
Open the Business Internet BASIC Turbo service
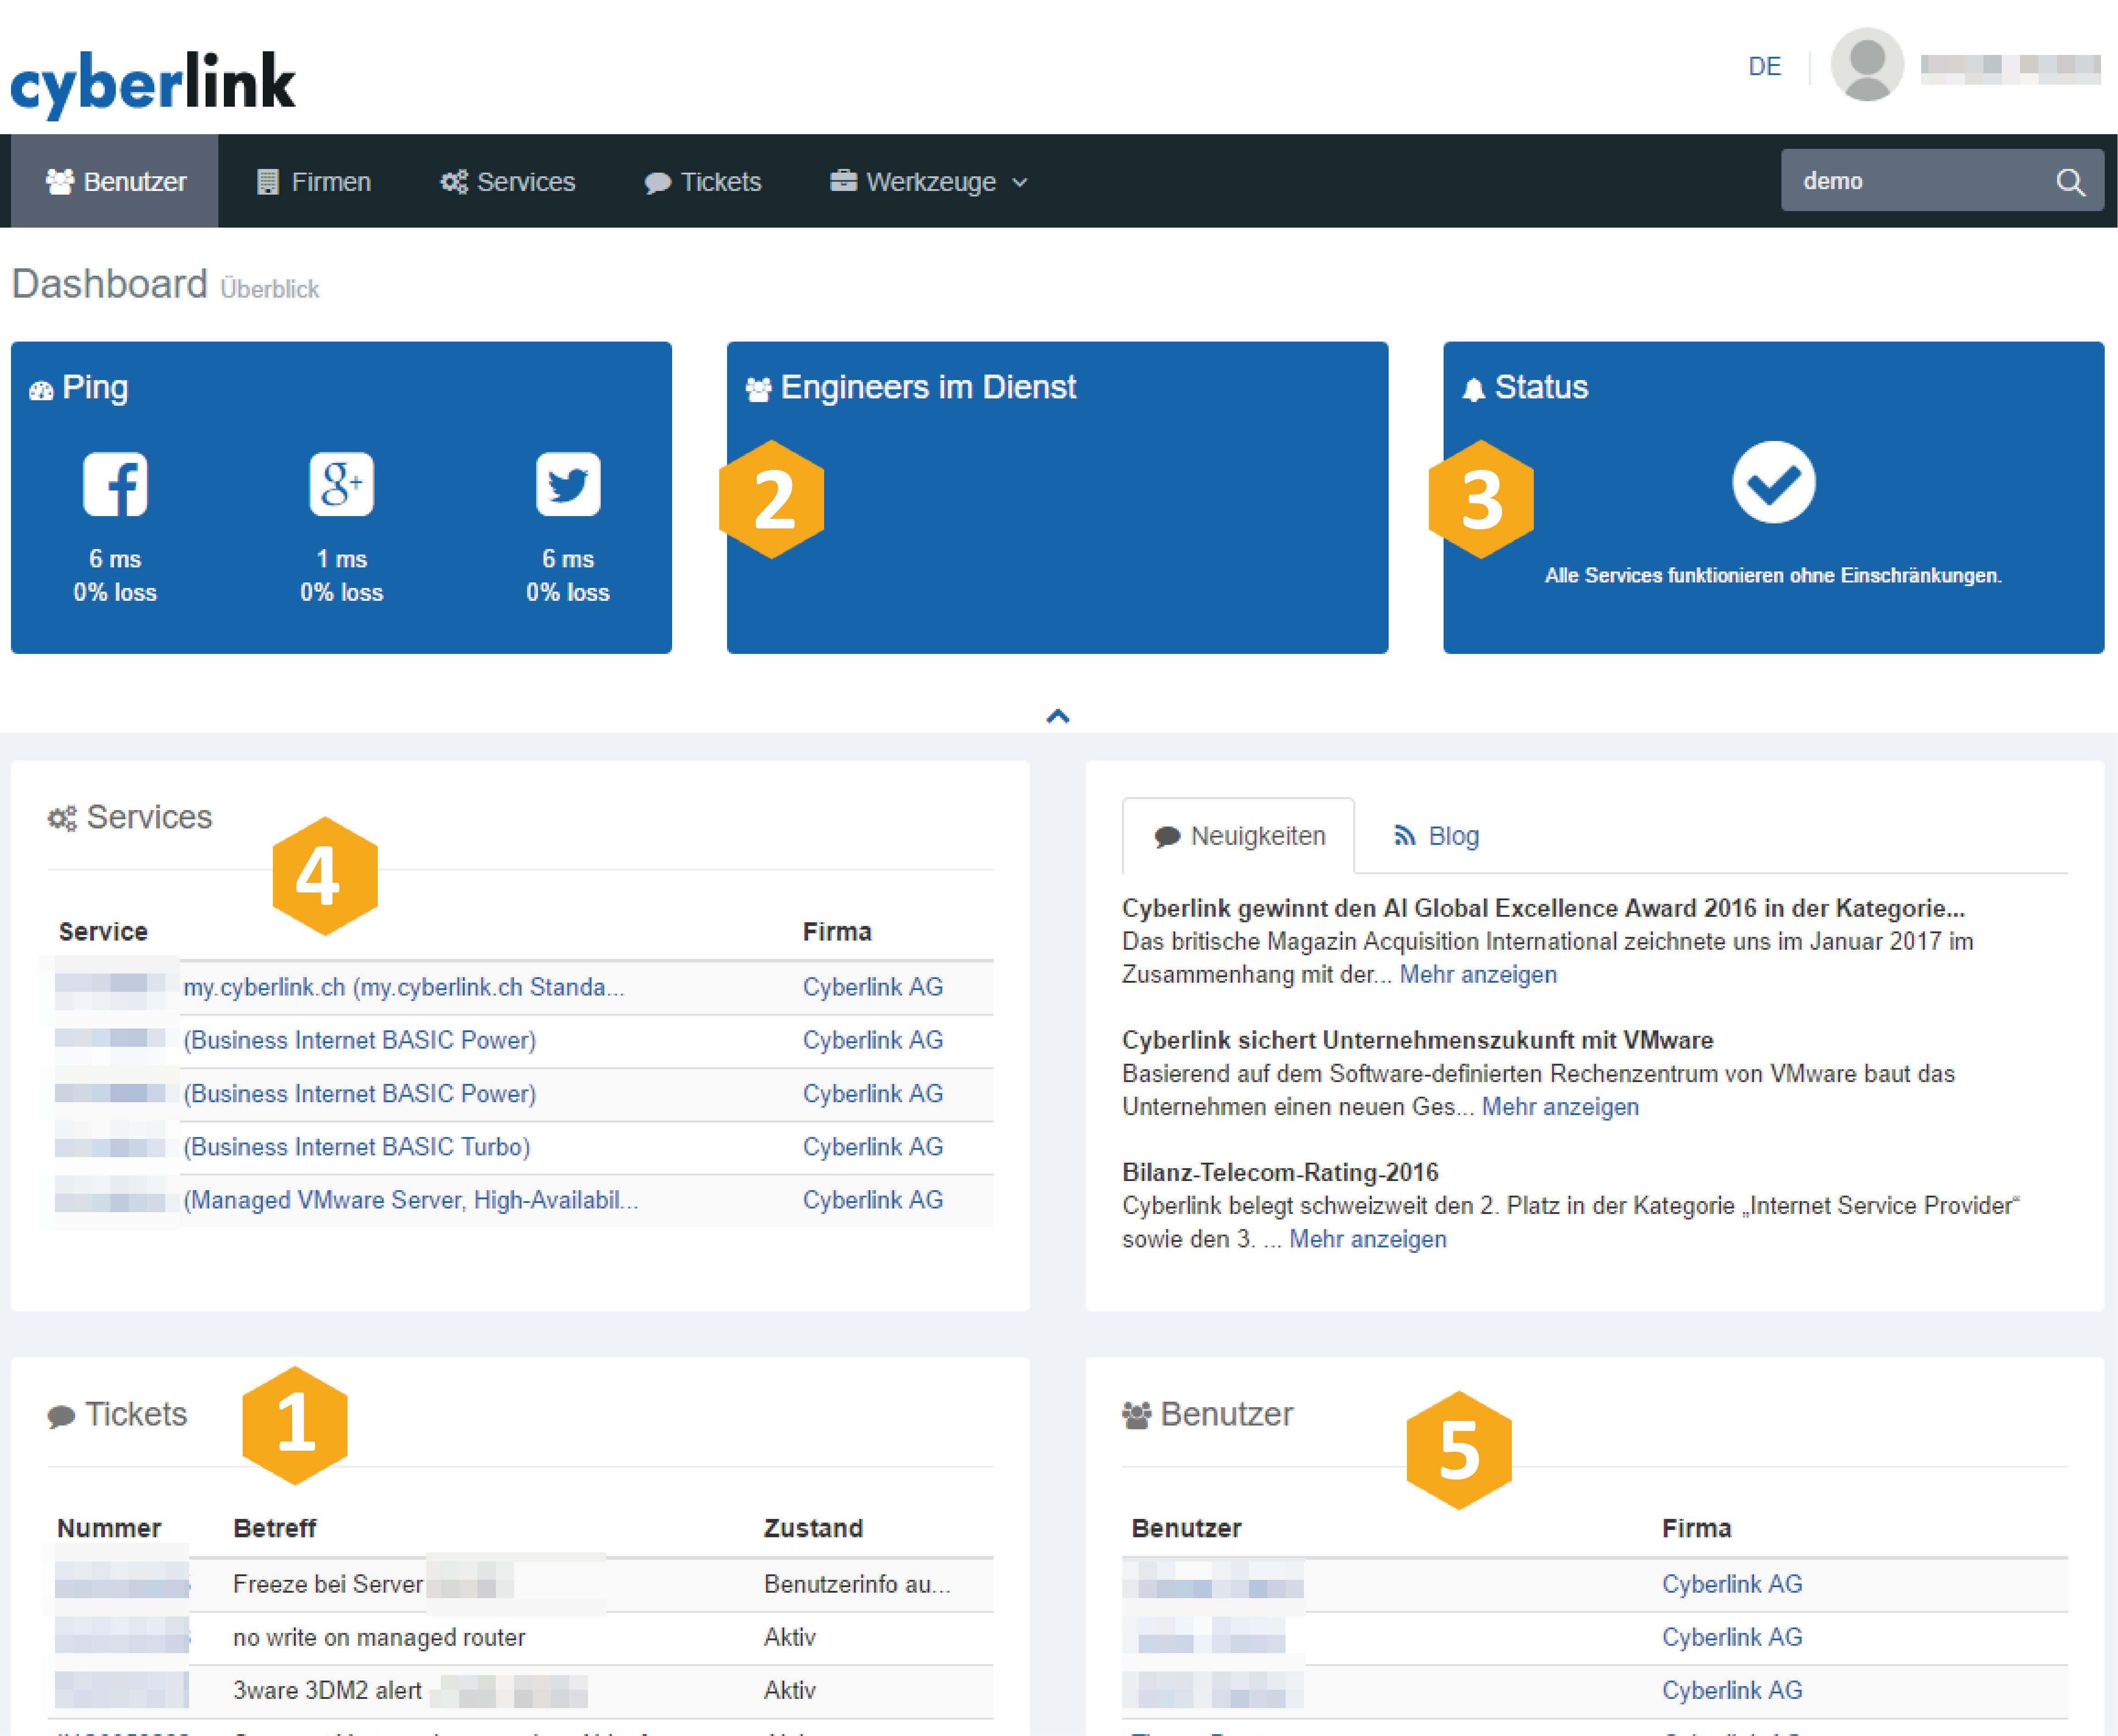[x=357, y=1147]
